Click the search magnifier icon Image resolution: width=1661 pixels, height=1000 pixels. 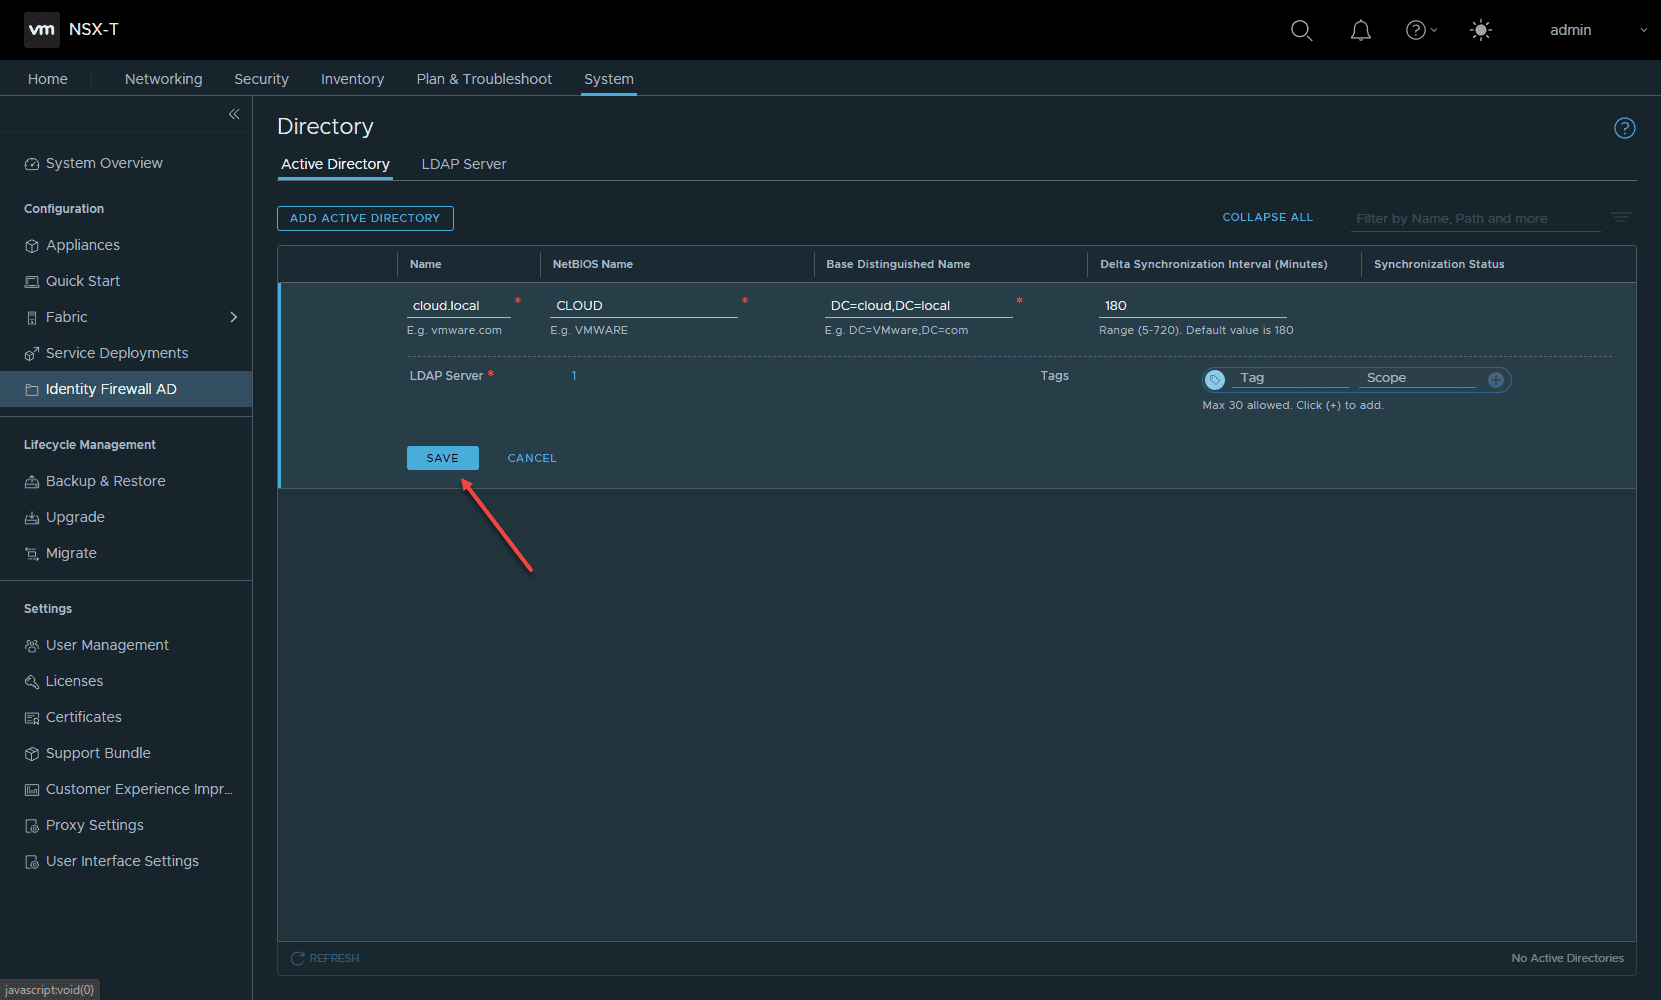click(x=1301, y=30)
